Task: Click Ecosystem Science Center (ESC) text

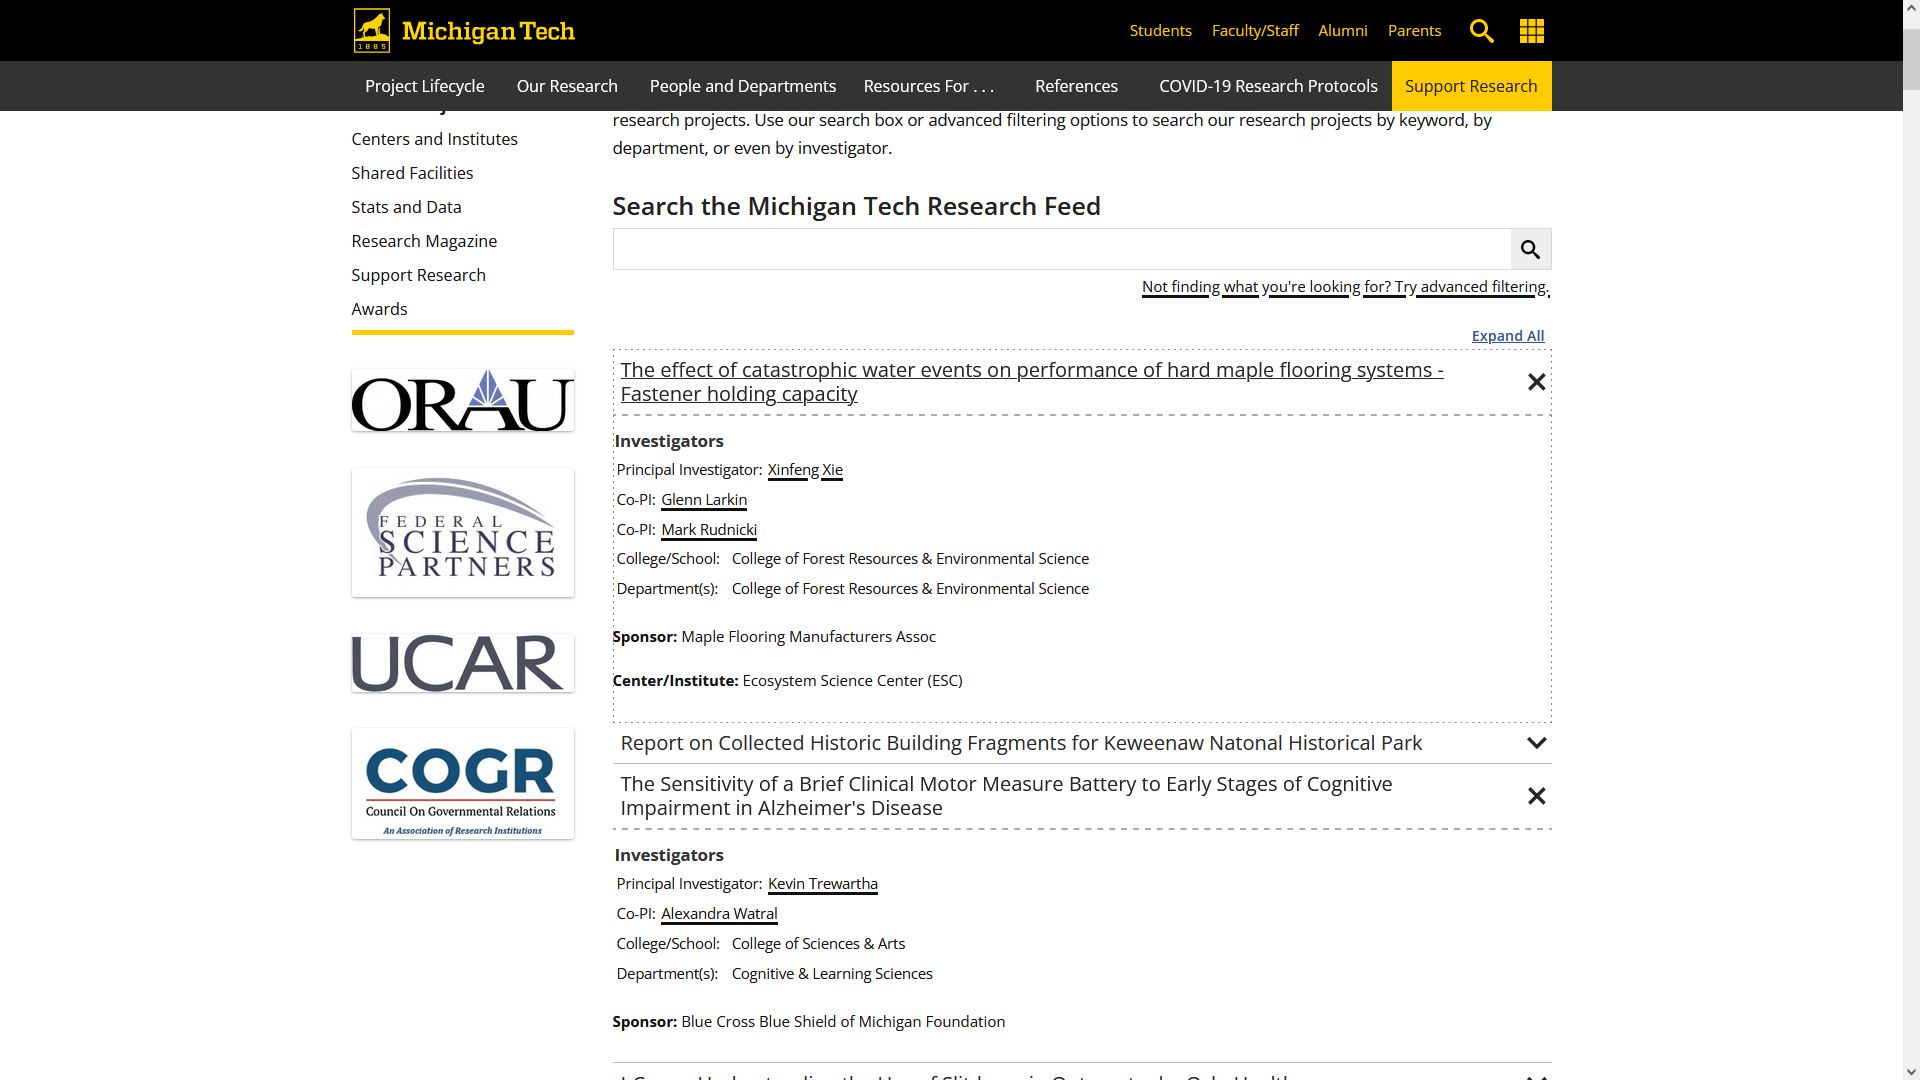Action: 852,681
